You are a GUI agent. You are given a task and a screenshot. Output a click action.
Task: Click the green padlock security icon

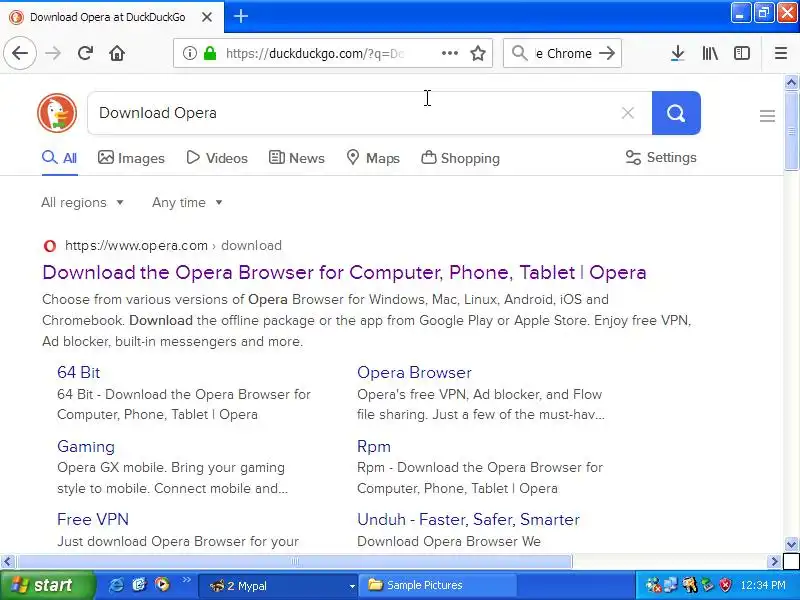click(210, 53)
